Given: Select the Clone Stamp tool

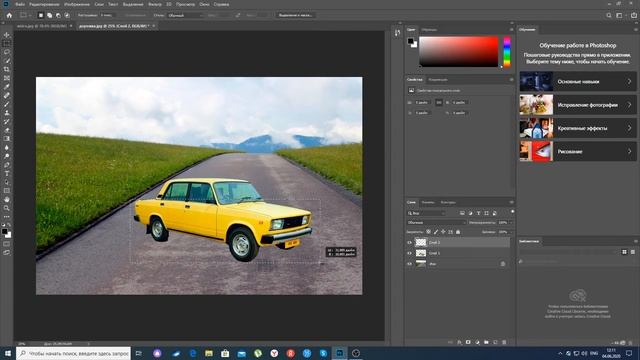Looking at the screenshot, I should point(7,113).
